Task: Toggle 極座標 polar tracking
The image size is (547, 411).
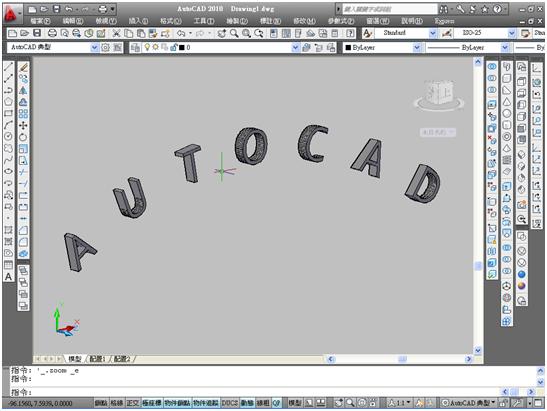Action: click(x=152, y=403)
